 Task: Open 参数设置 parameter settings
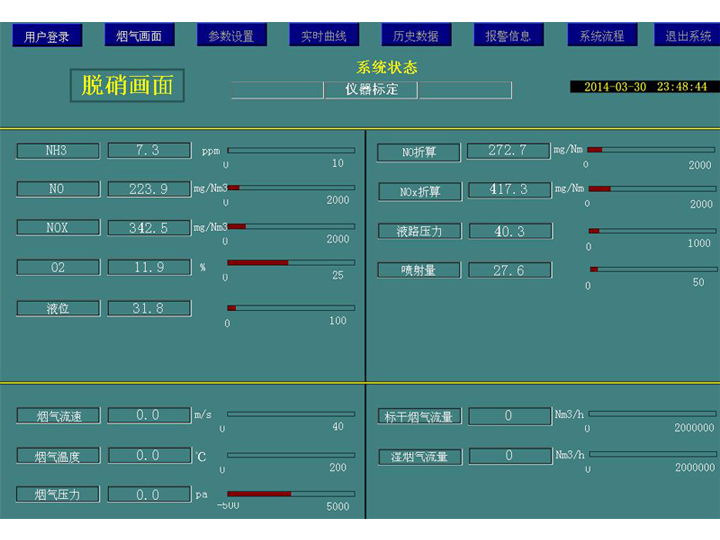(x=232, y=35)
